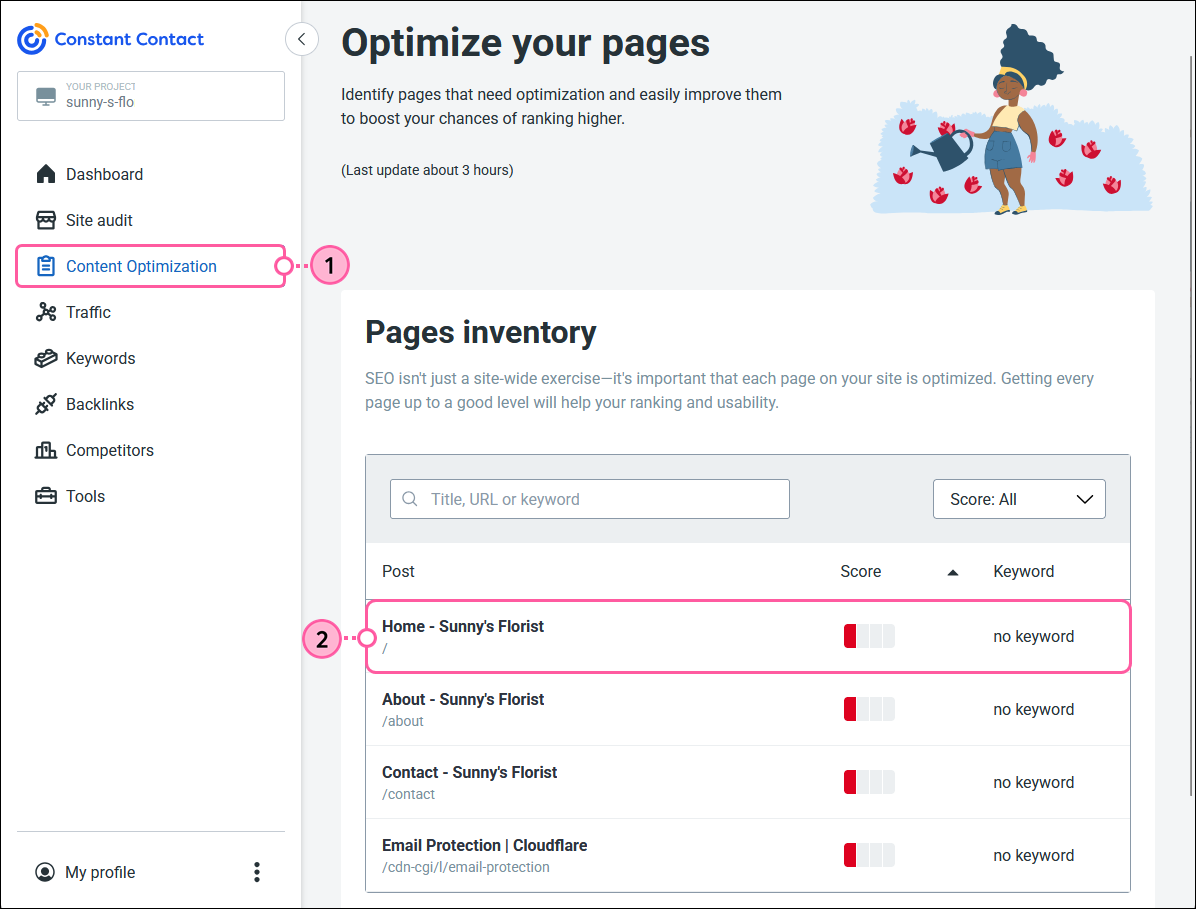The width and height of the screenshot is (1196, 909).
Task: Click the Post column header
Action: (x=398, y=571)
